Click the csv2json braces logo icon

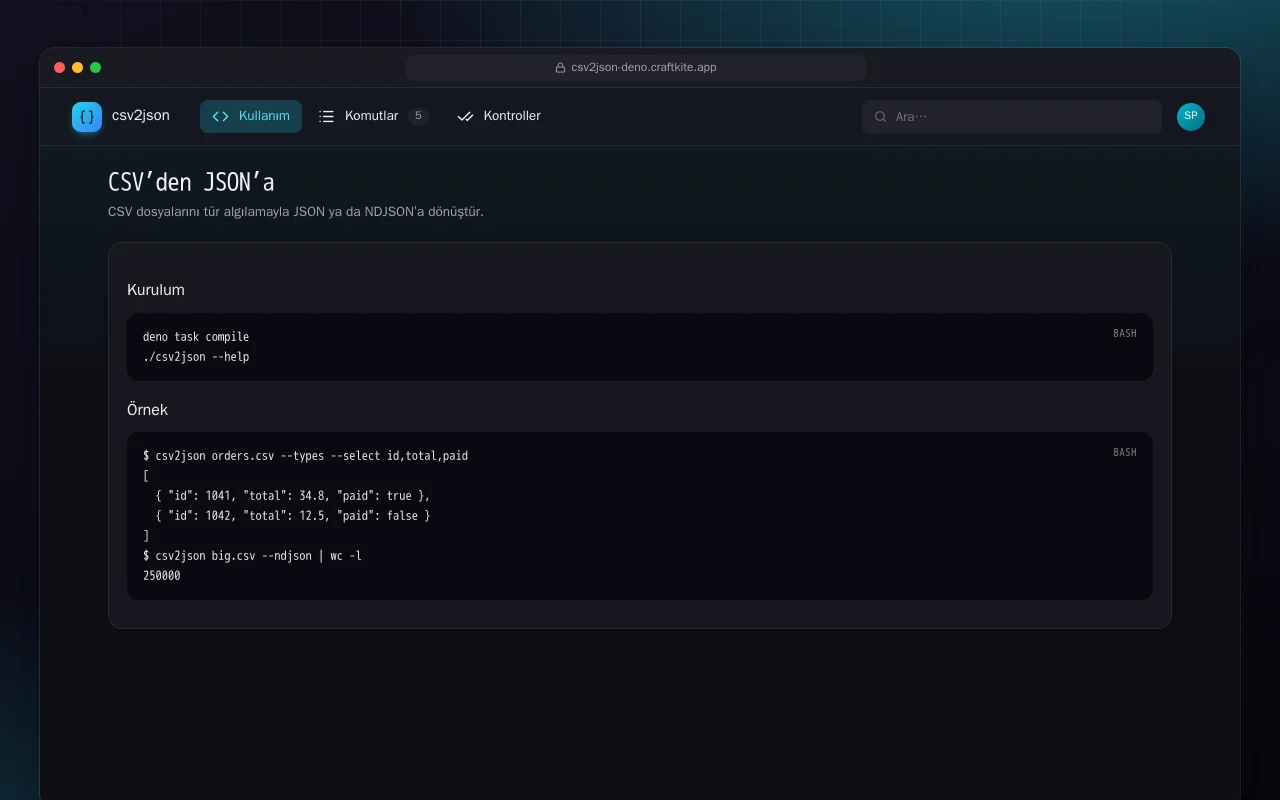pyautogui.click(x=87, y=117)
